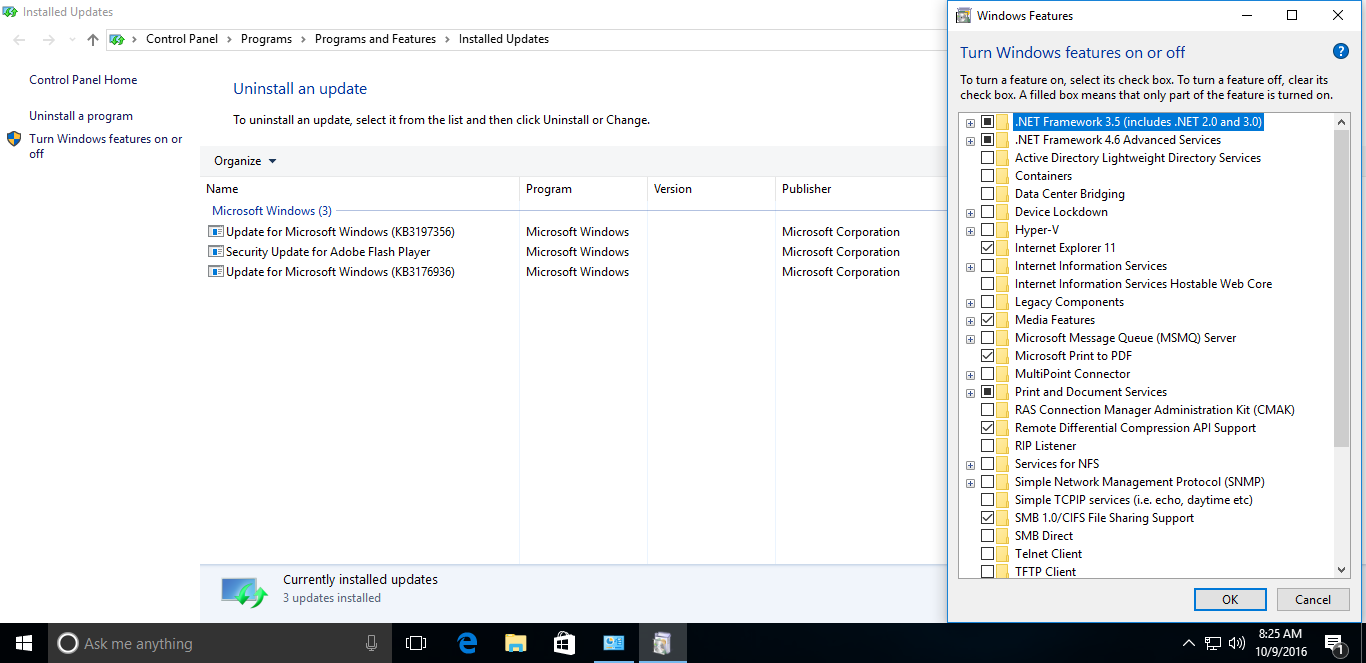Check the Containers feature checkbox
The width and height of the screenshot is (1366, 663).
[988, 176]
